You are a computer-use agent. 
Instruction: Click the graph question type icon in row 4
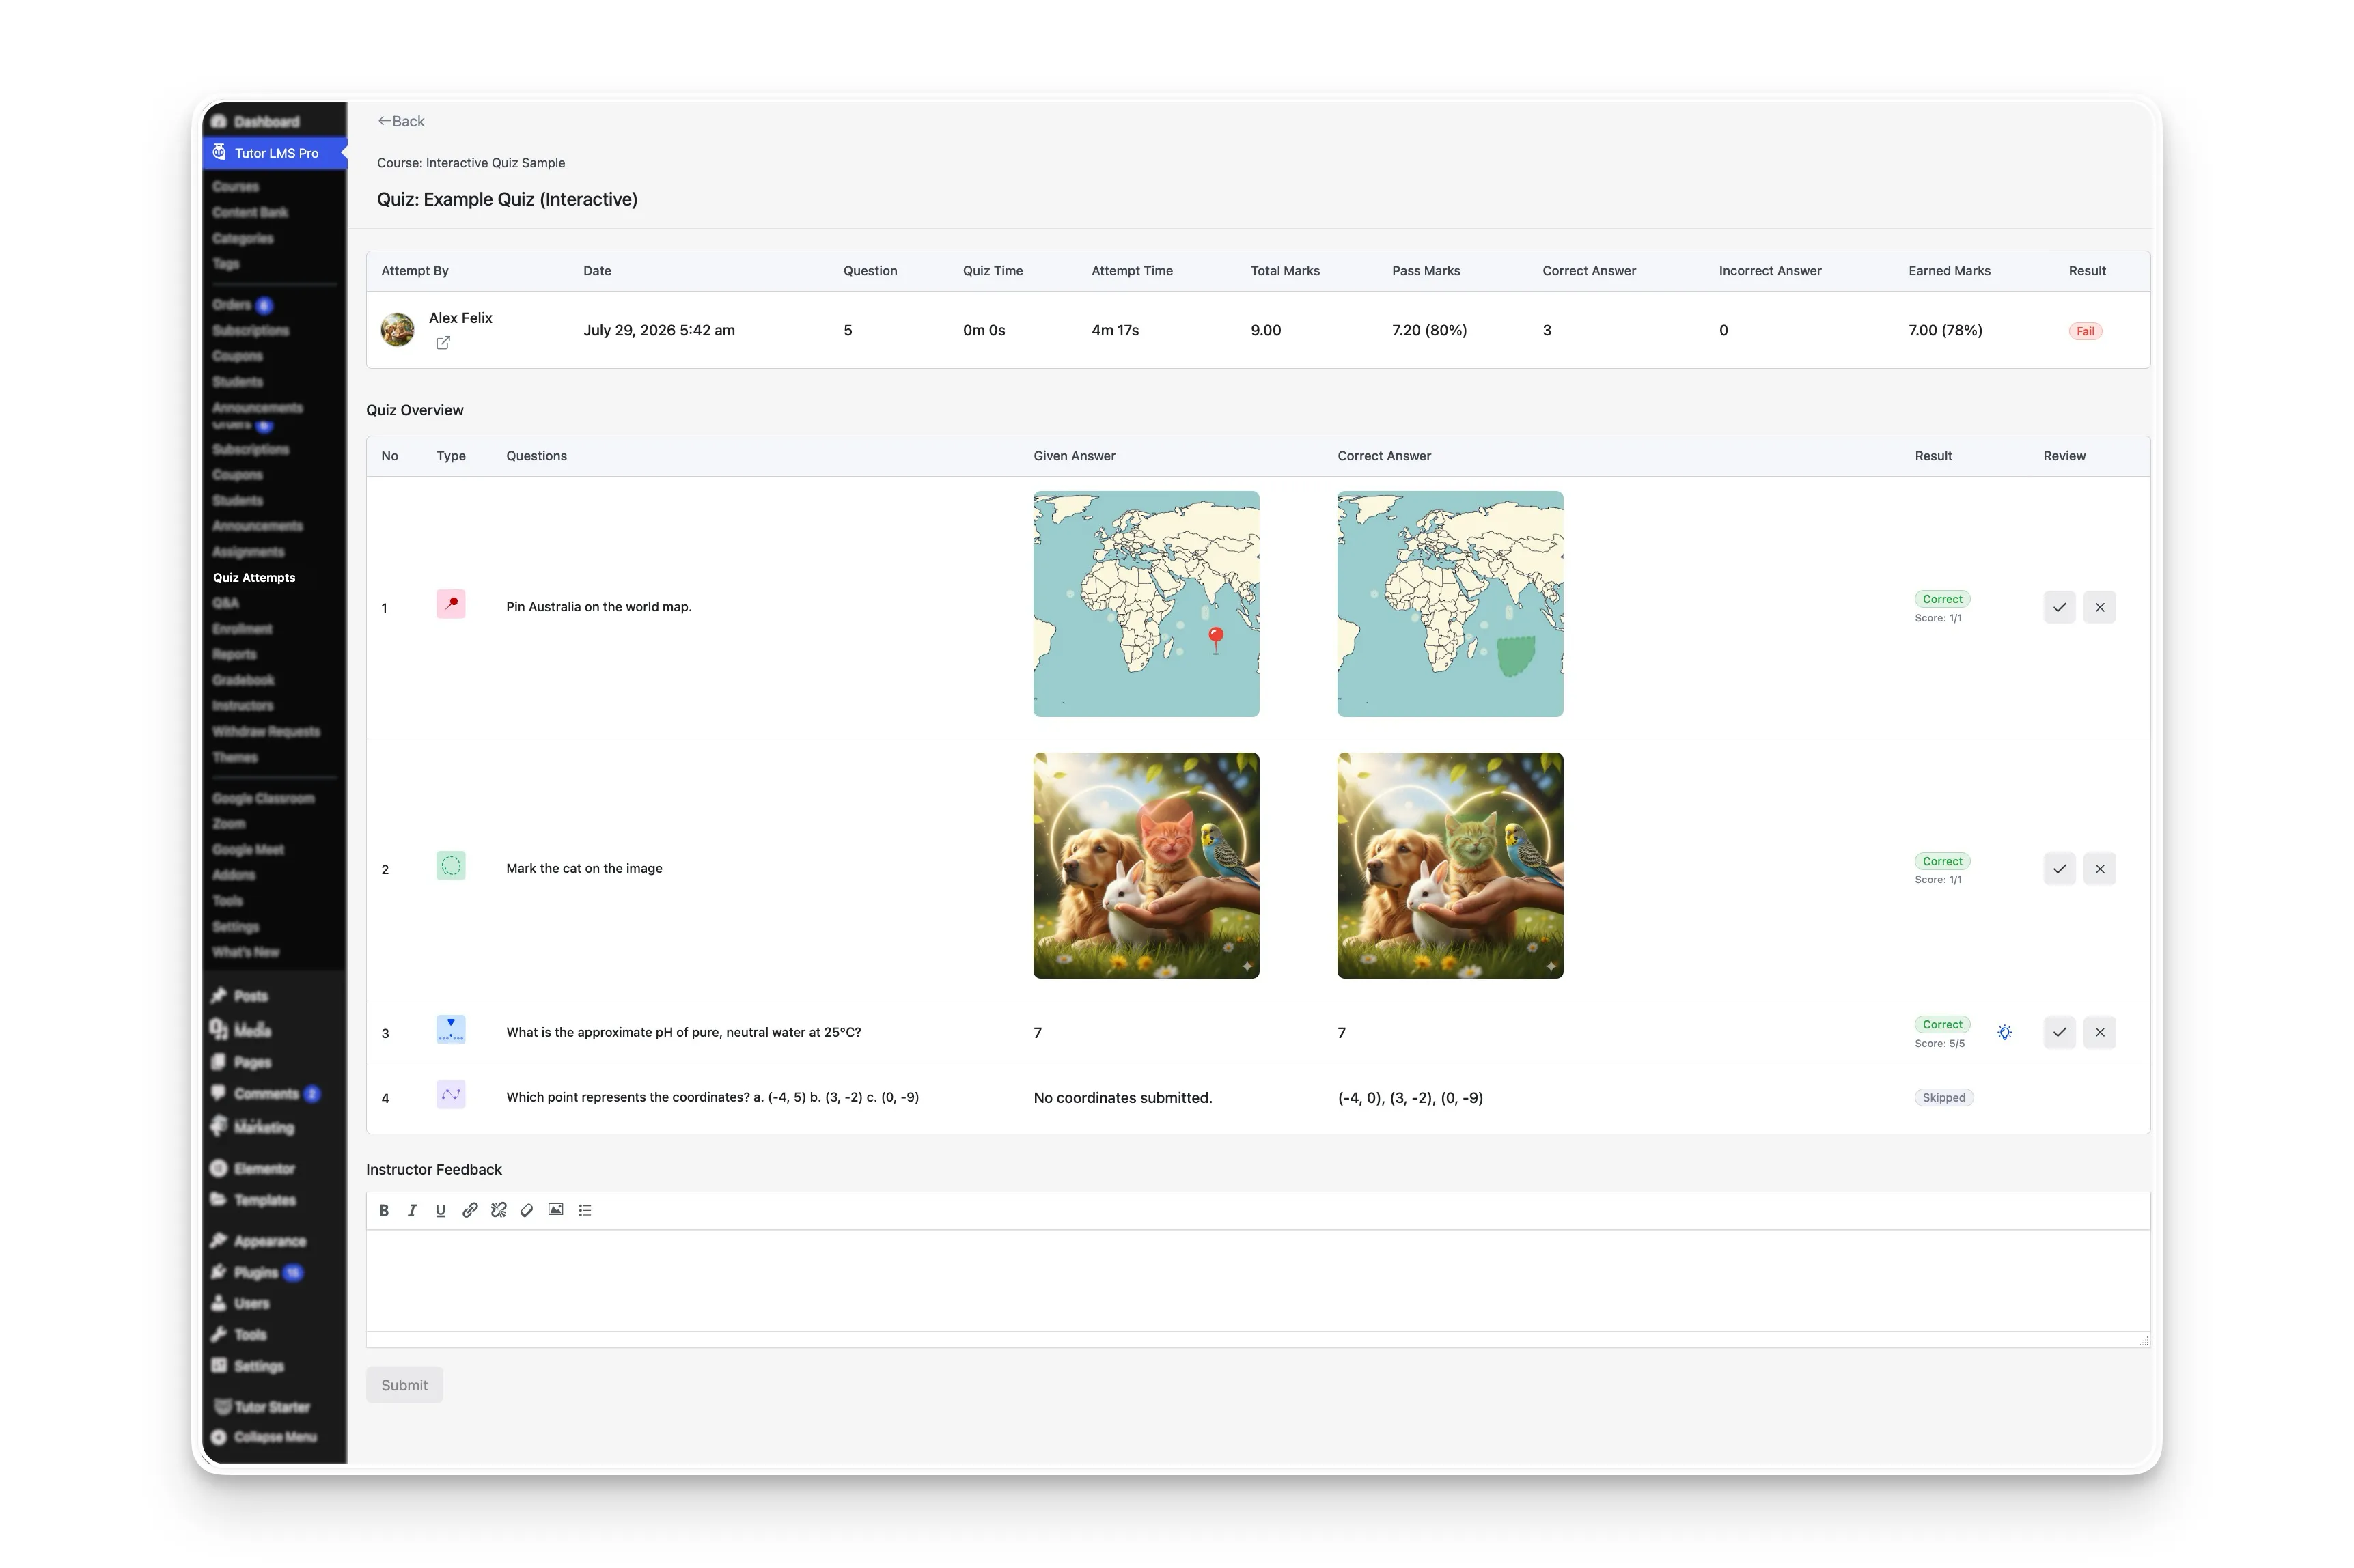pos(451,1094)
